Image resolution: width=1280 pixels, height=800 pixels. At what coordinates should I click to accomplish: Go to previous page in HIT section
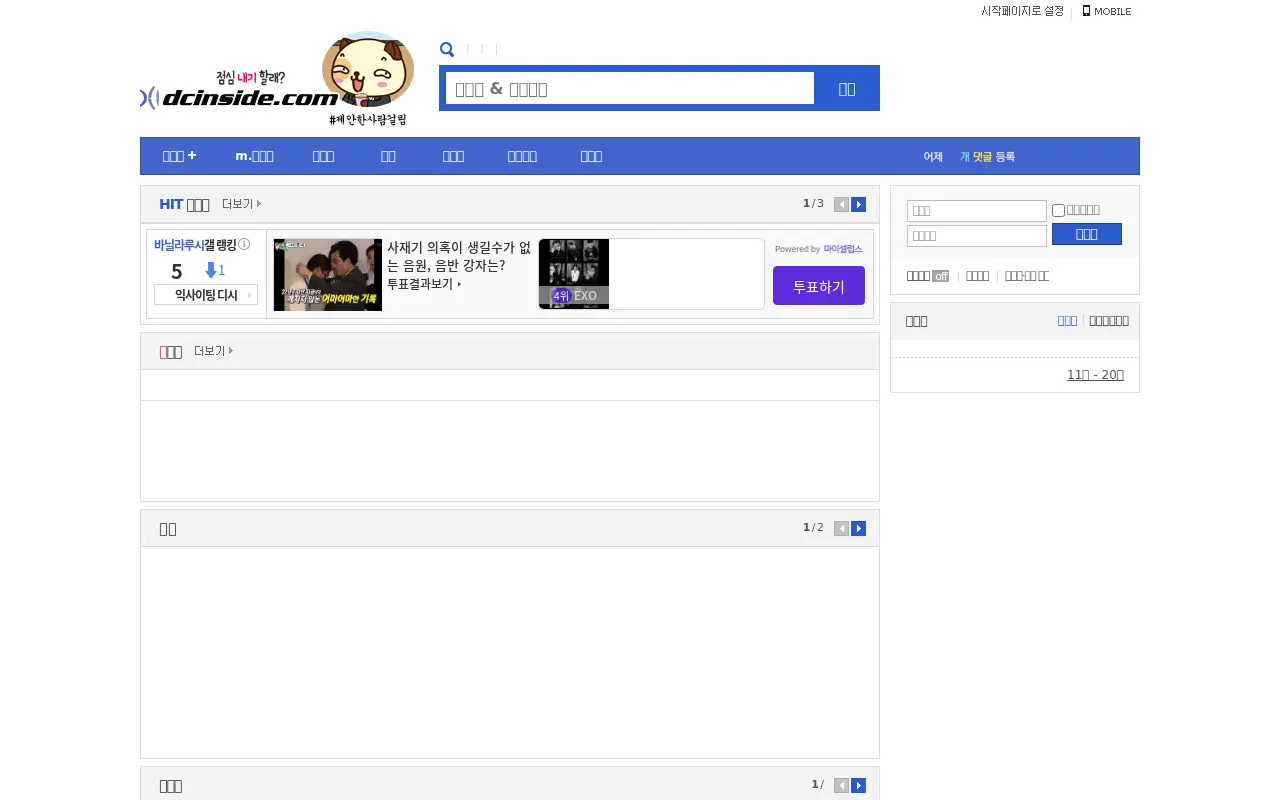coord(842,204)
